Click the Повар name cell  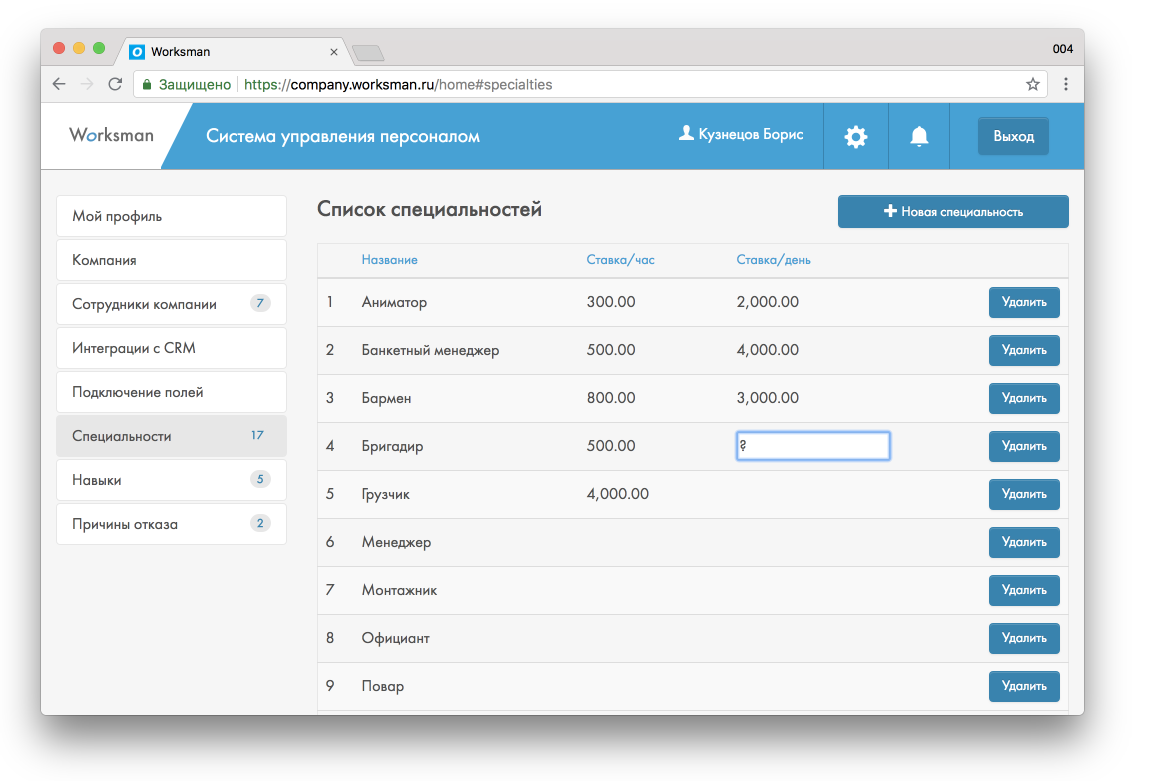pos(383,686)
